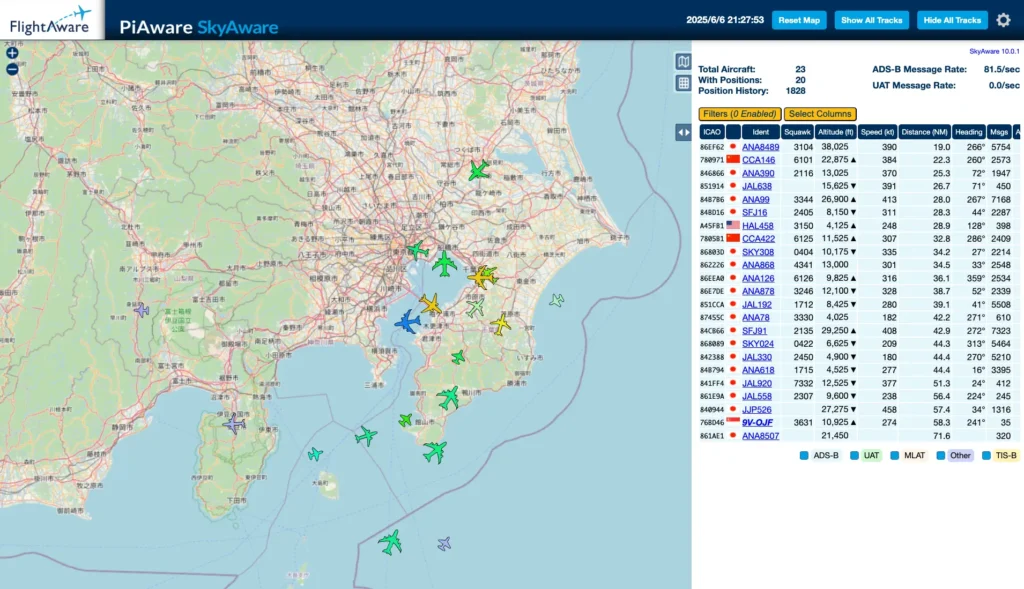Viewport: 1024px width, 589px height.
Task: Click squawk value 7332 in JAL920 row
Action: coord(803,383)
